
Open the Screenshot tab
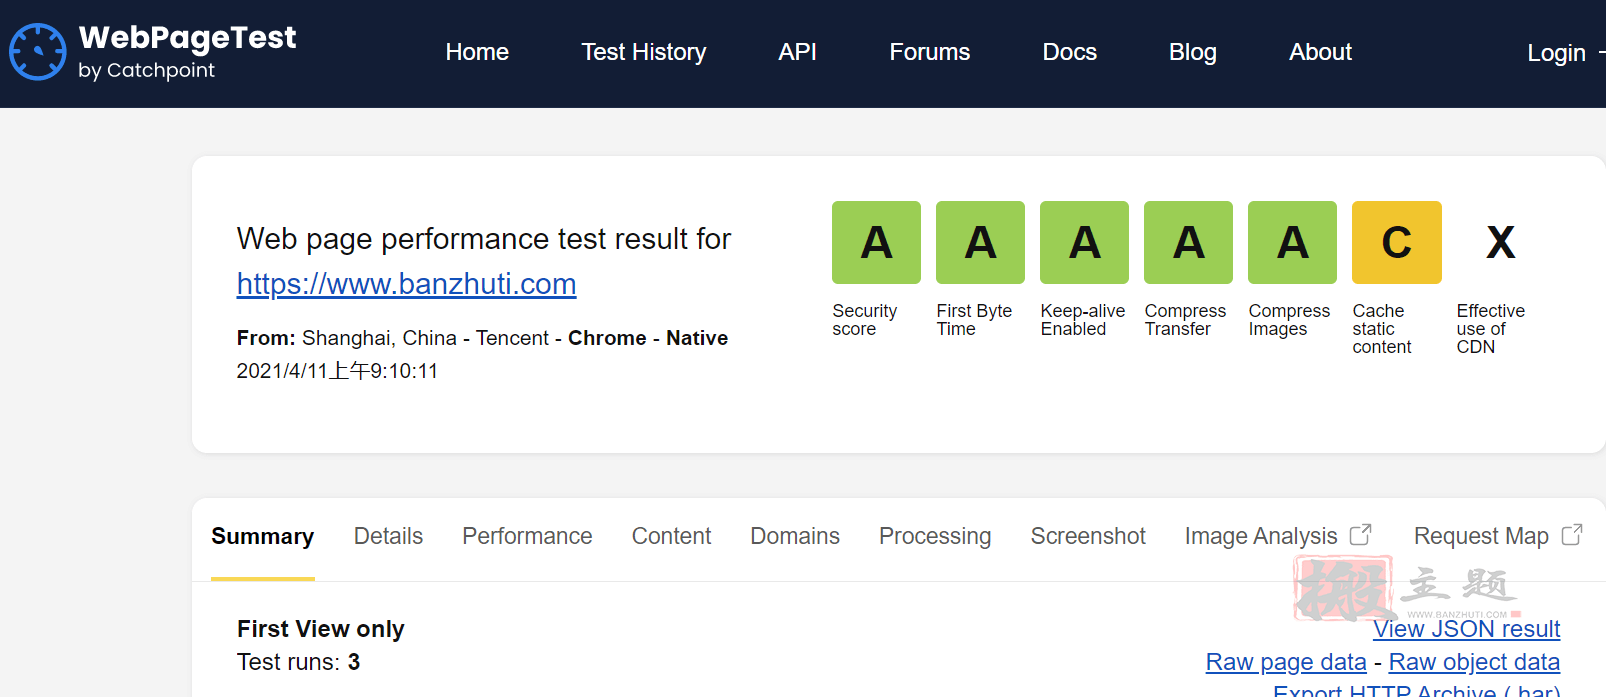point(1088,536)
